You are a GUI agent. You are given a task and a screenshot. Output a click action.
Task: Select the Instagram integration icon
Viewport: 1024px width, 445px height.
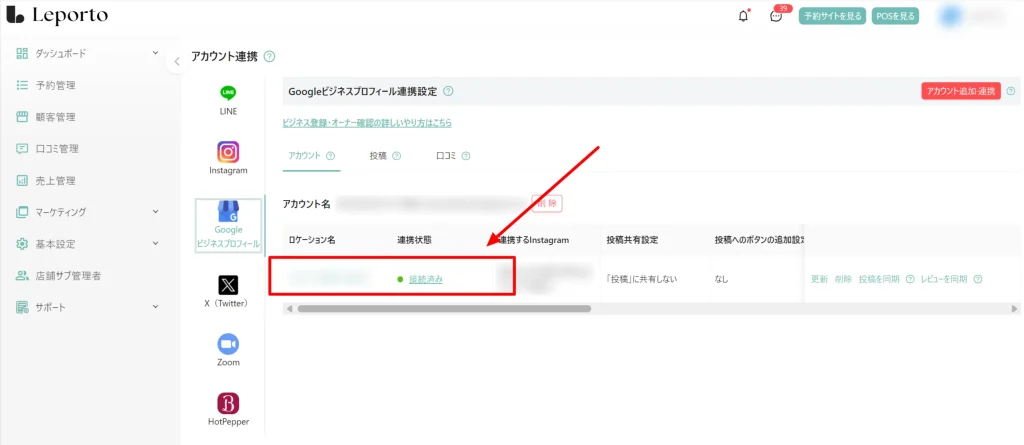click(228, 152)
